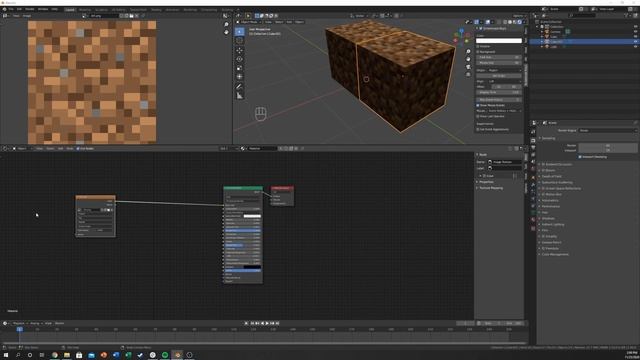The image size is (640, 360).
Task: Open Chrome from the Windows taskbar
Action: pyautogui.click(x=54, y=355)
